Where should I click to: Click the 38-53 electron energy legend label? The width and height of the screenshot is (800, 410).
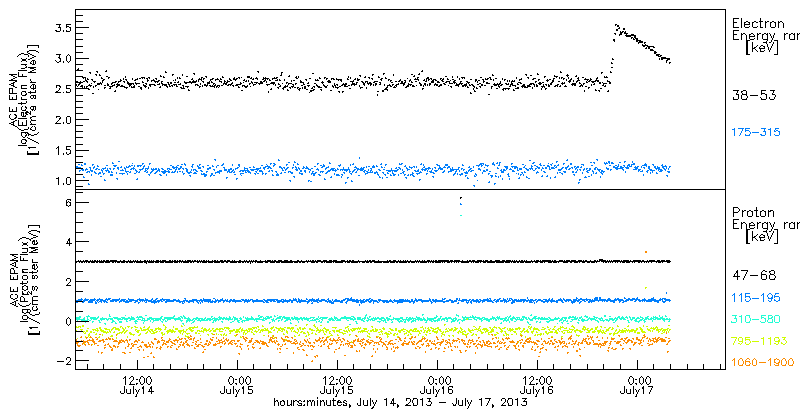click(754, 95)
